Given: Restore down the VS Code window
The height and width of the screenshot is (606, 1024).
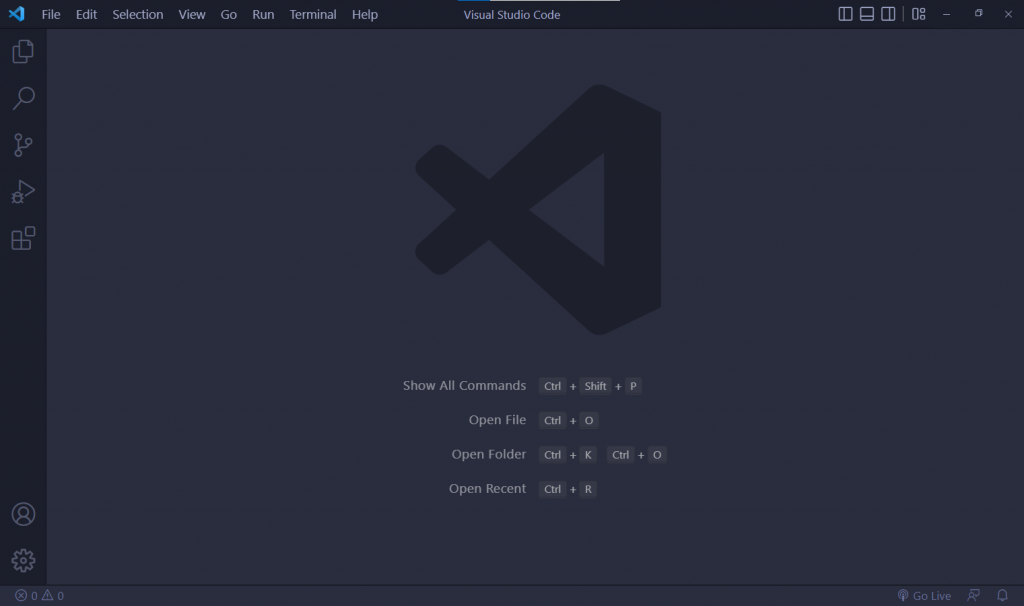Looking at the screenshot, I should 978,14.
